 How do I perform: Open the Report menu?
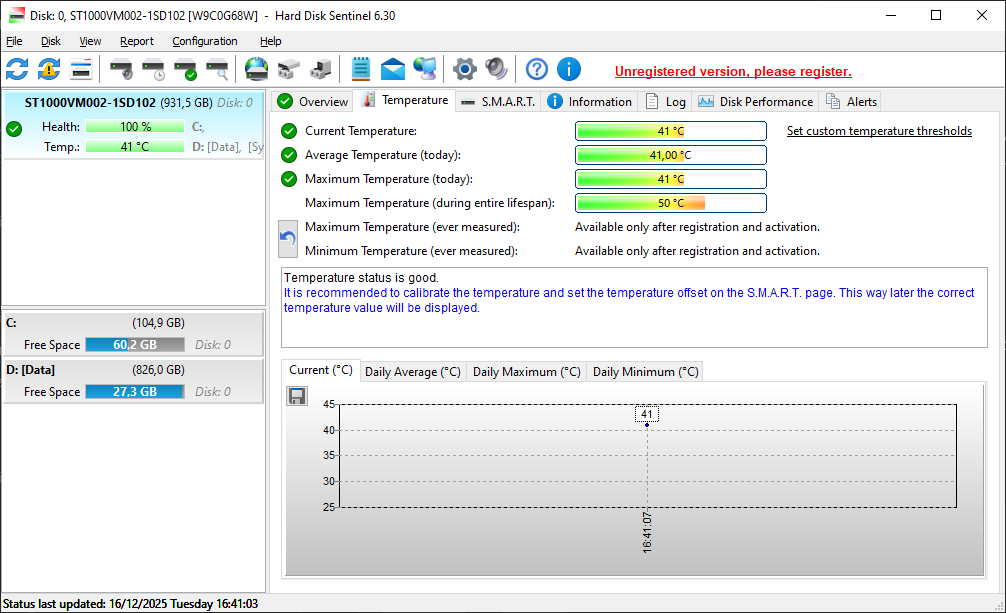(x=137, y=41)
